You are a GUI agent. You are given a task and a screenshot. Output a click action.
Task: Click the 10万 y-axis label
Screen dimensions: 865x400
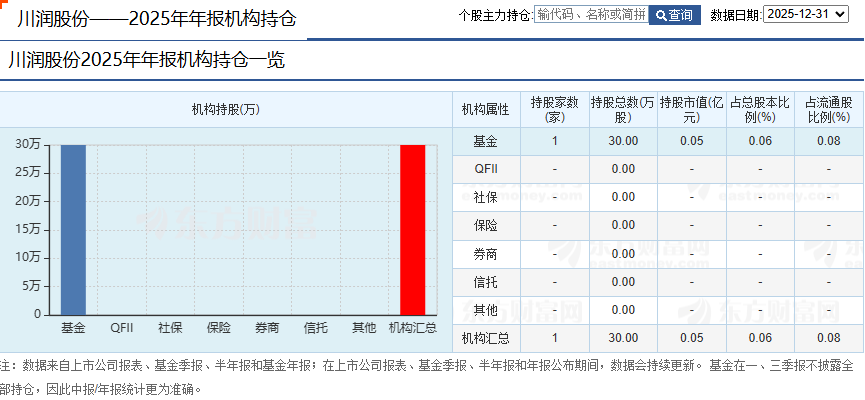click(28, 258)
